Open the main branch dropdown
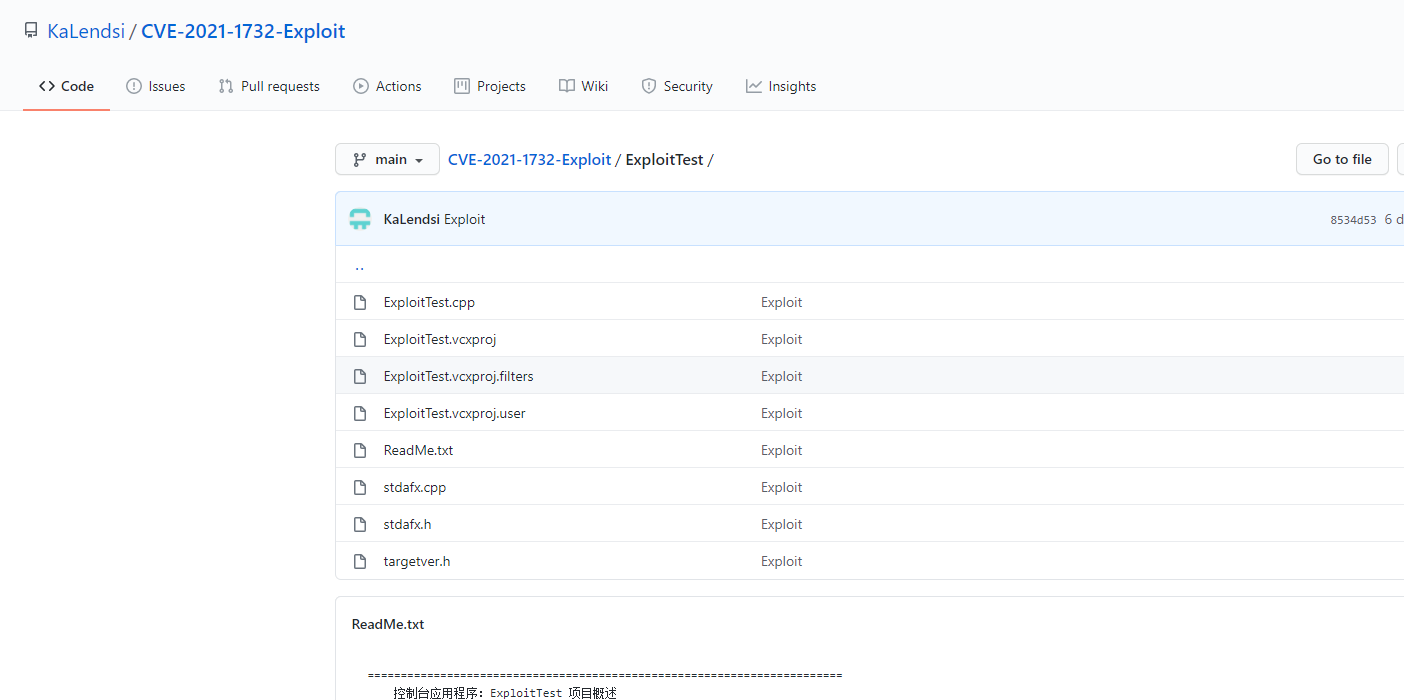The image size is (1404, 700). 388,159
